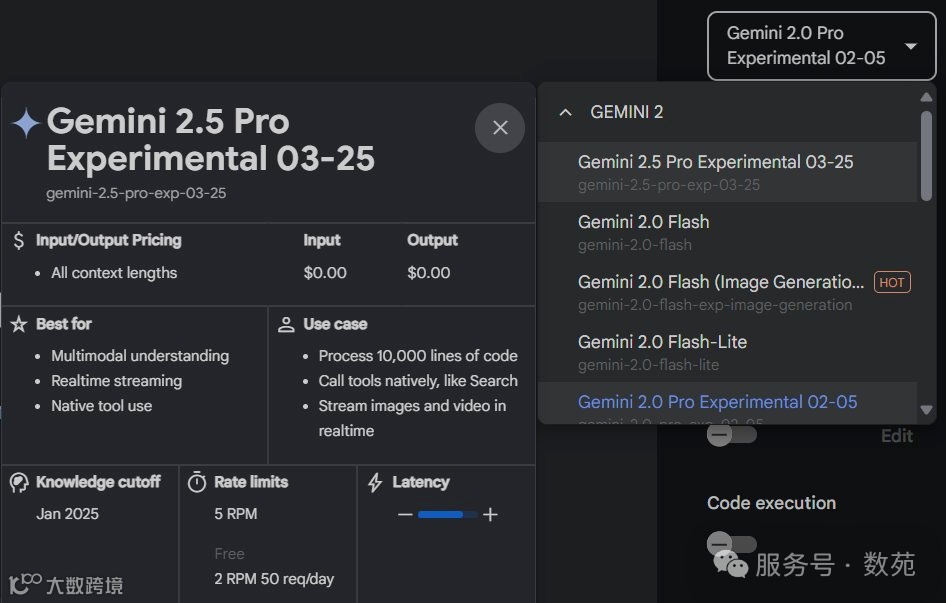Click the Knowledge cutoff head icon
946x603 pixels.
tap(19, 482)
